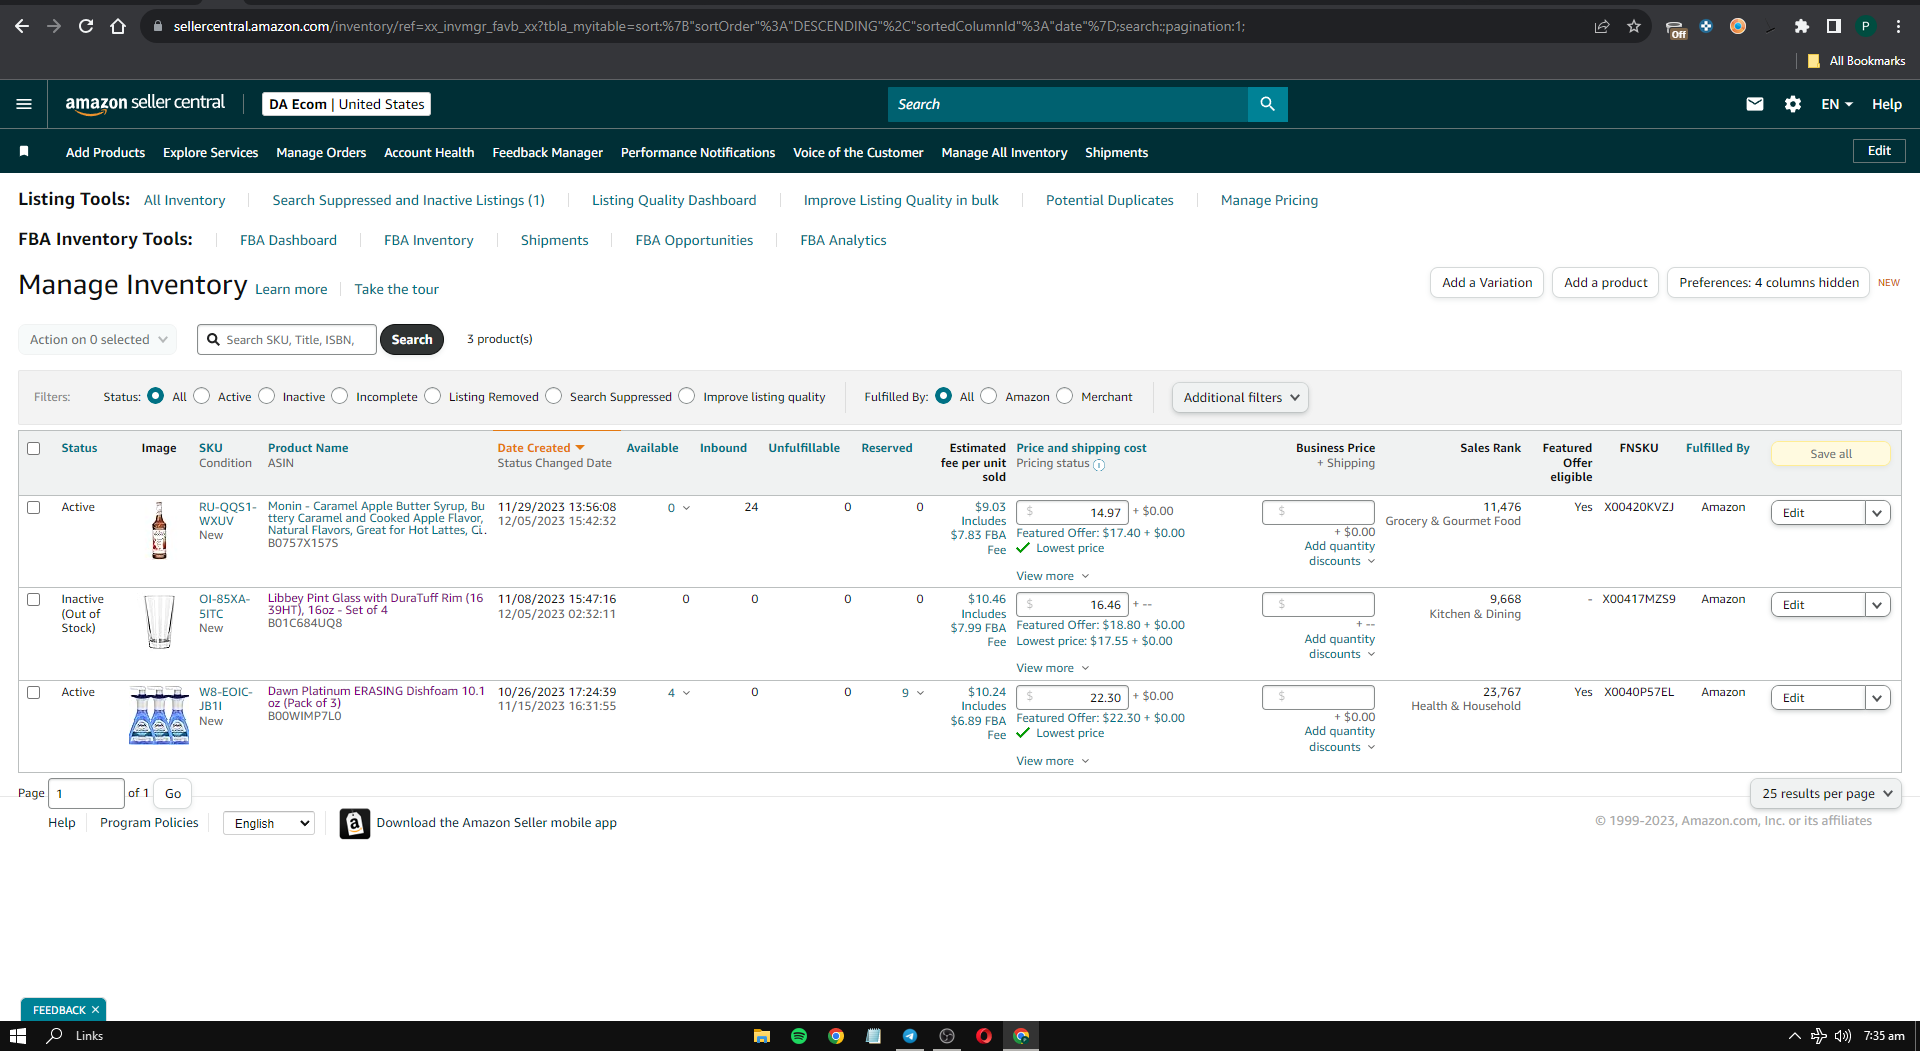1920x1051 pixels.
Task: Expand Available quantity arrow for Dawn row
Action: click(686, 693)
